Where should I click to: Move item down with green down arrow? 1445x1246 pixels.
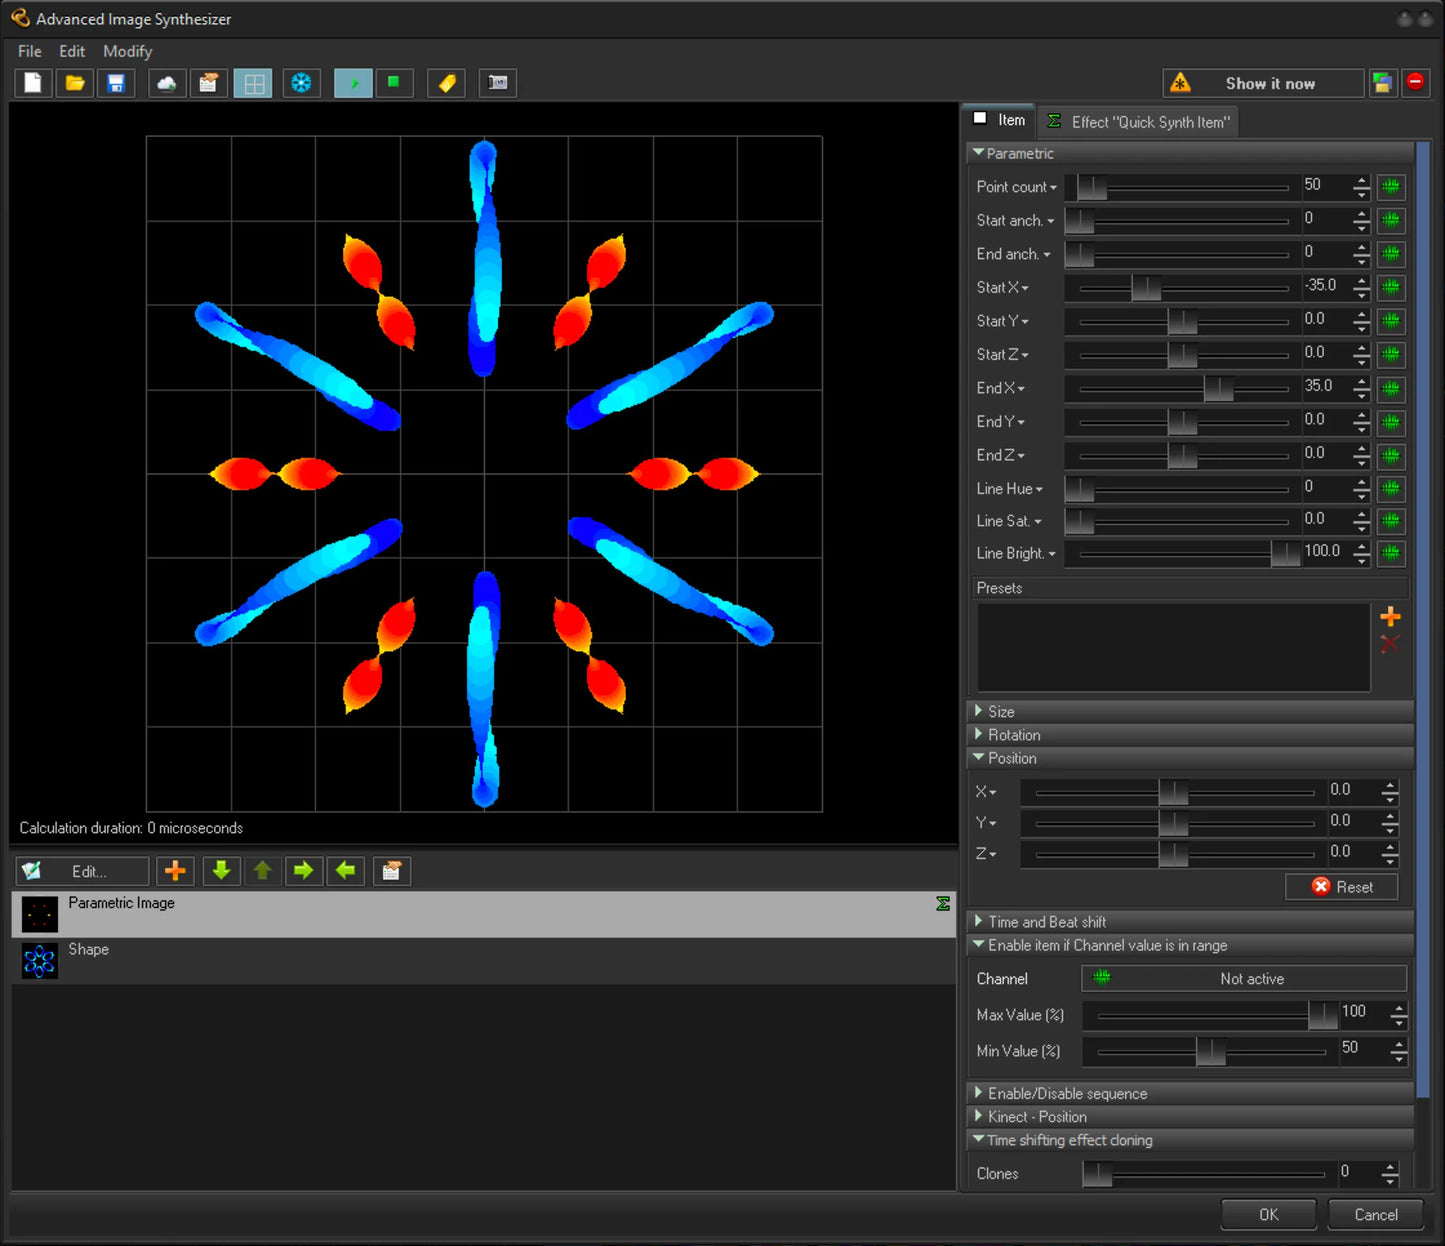(221, 871)
